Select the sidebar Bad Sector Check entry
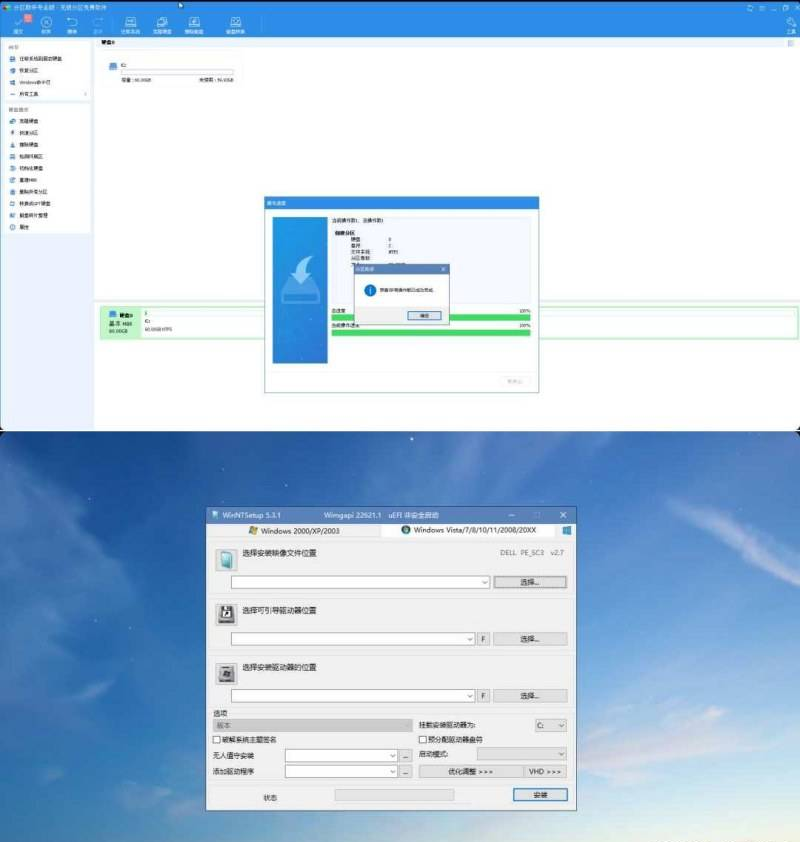 coord(26,156)
